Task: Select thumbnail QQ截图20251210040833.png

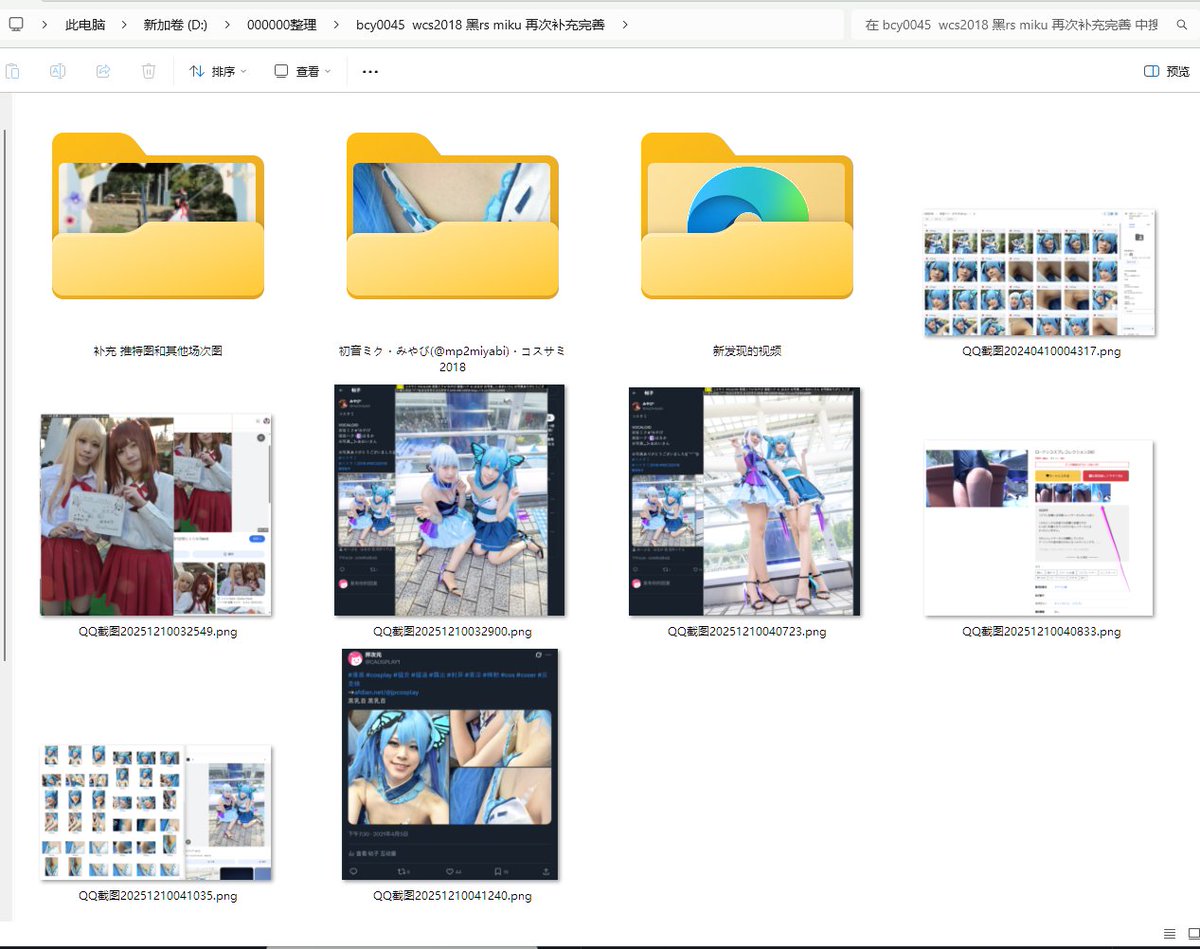Action: click(x=1039, y=527)
